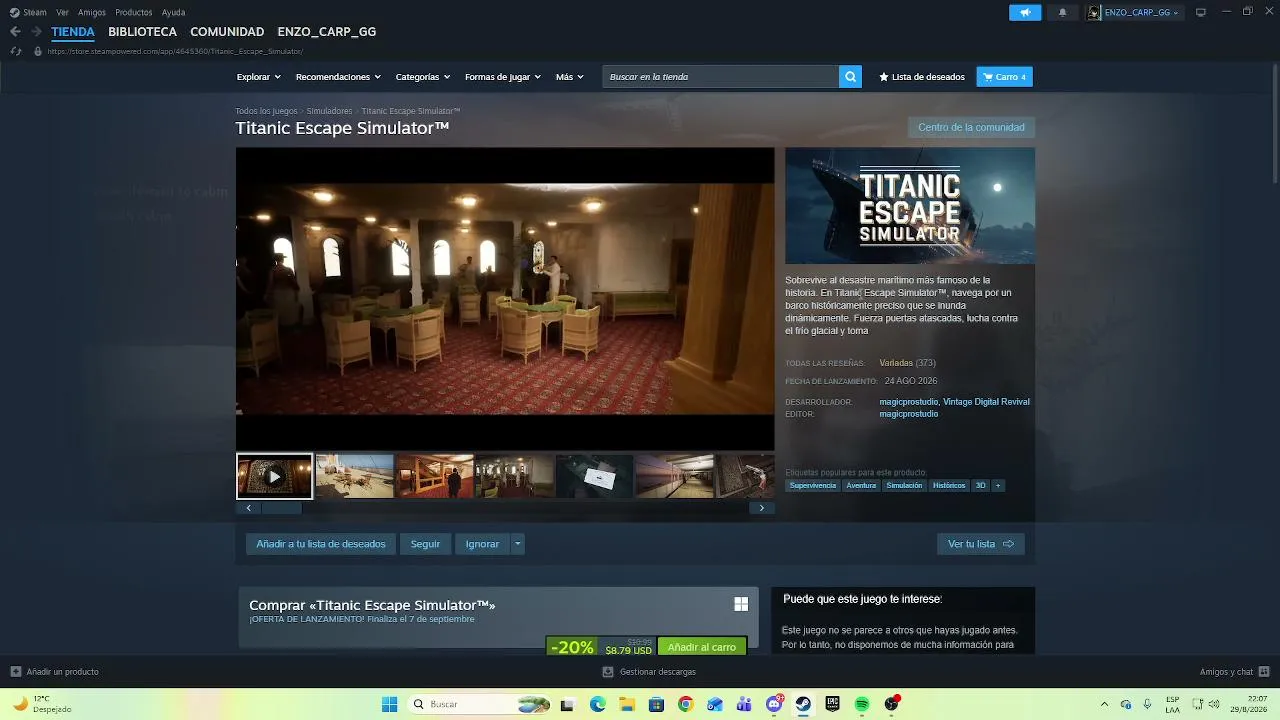
Task: Select the trailer video thumbnail
Action: pyautogui.click(x=275, y=476)
